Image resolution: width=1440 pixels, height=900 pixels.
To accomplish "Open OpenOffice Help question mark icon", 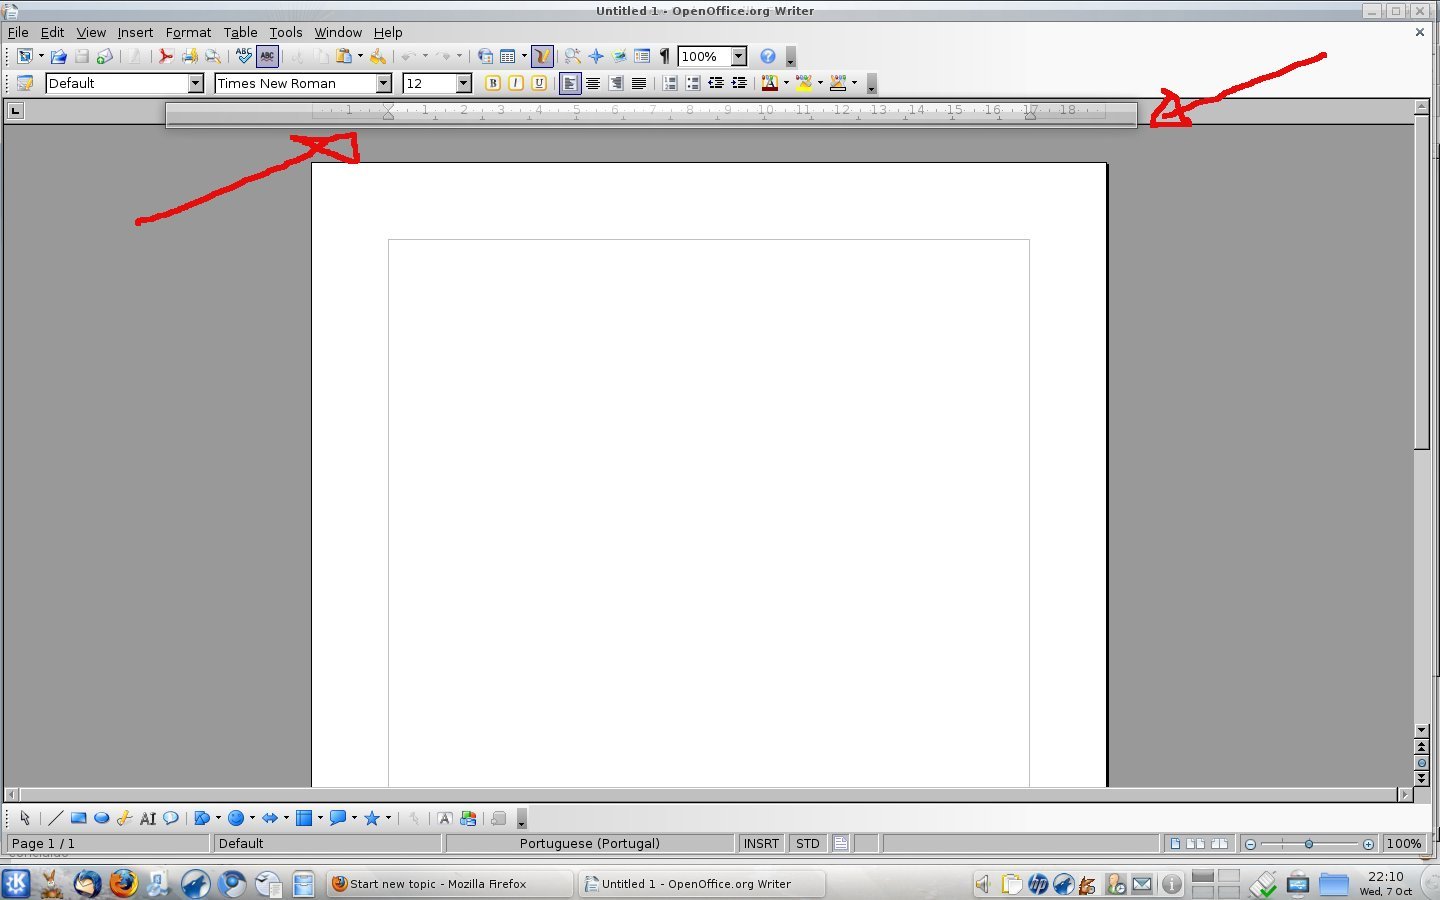I will [767, 57].
